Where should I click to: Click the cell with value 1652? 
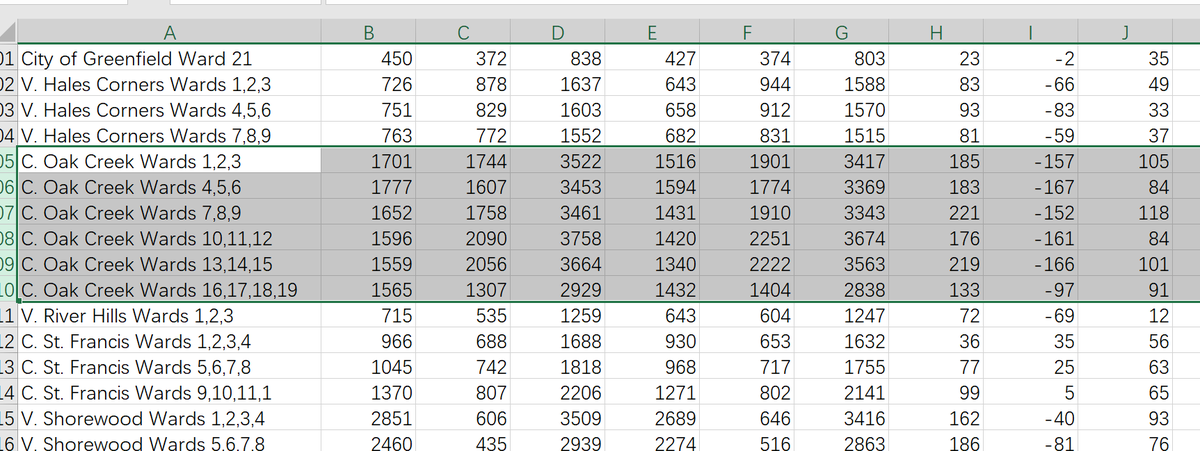click(x=368, y=212)
